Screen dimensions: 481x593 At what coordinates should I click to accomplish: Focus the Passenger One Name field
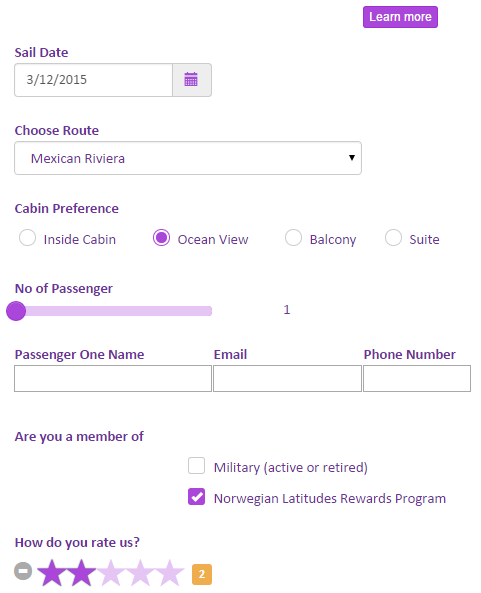coord(113,378)
